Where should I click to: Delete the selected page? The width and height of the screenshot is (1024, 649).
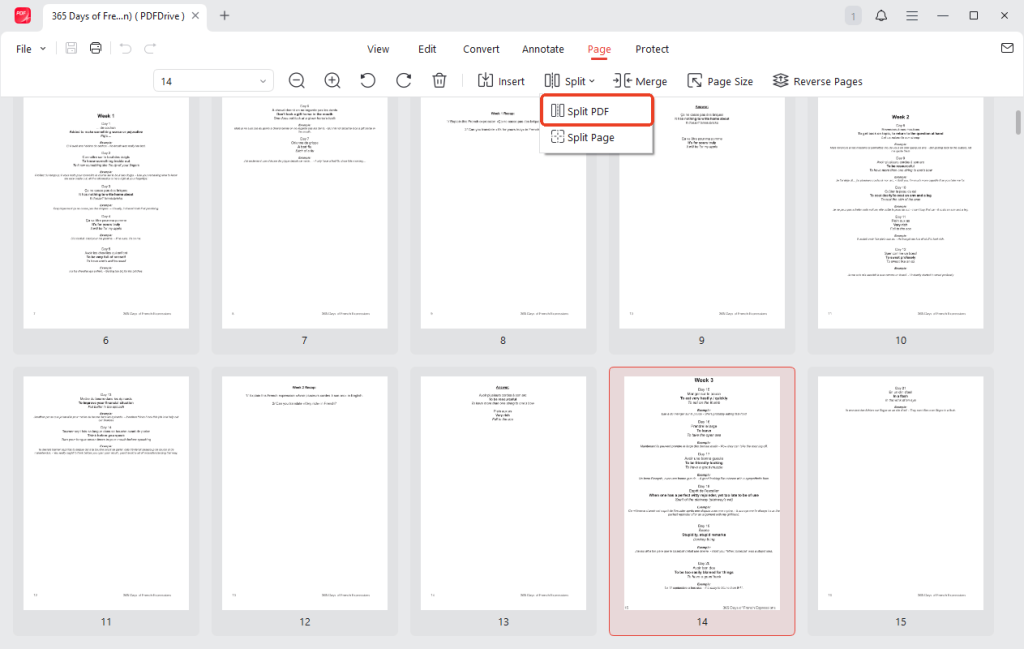(439, 80)
